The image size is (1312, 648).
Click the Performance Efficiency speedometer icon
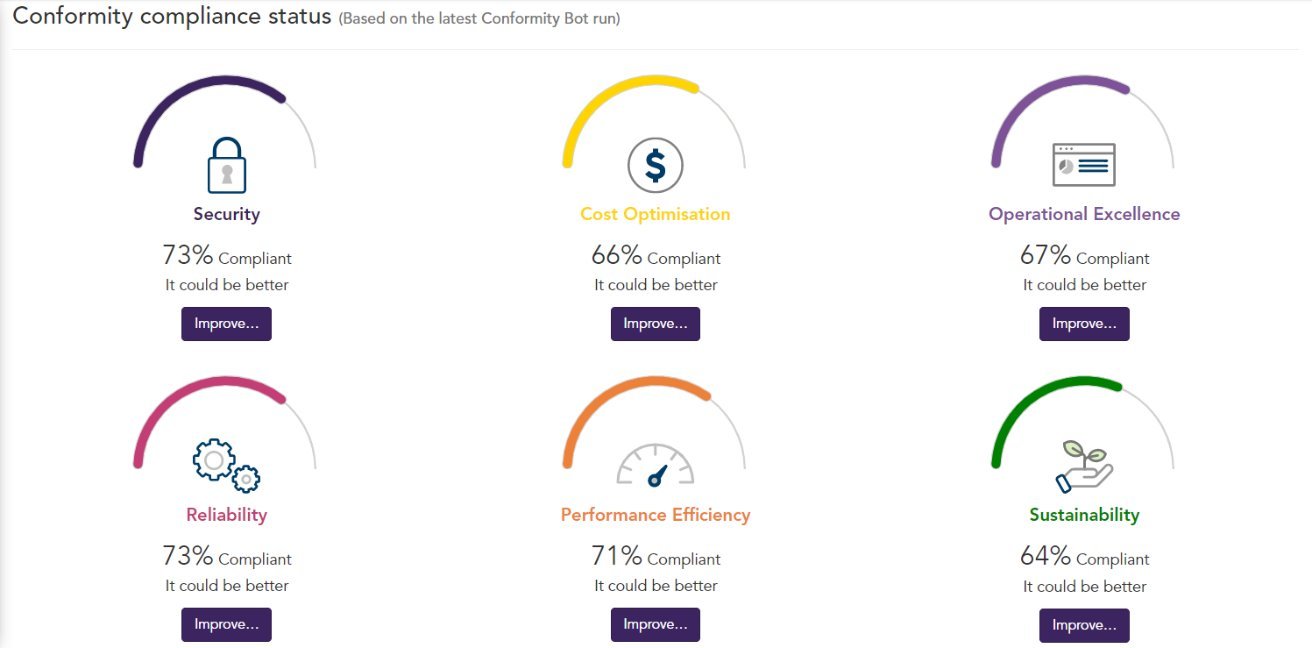pyautogui.click(x=655, y=465)
